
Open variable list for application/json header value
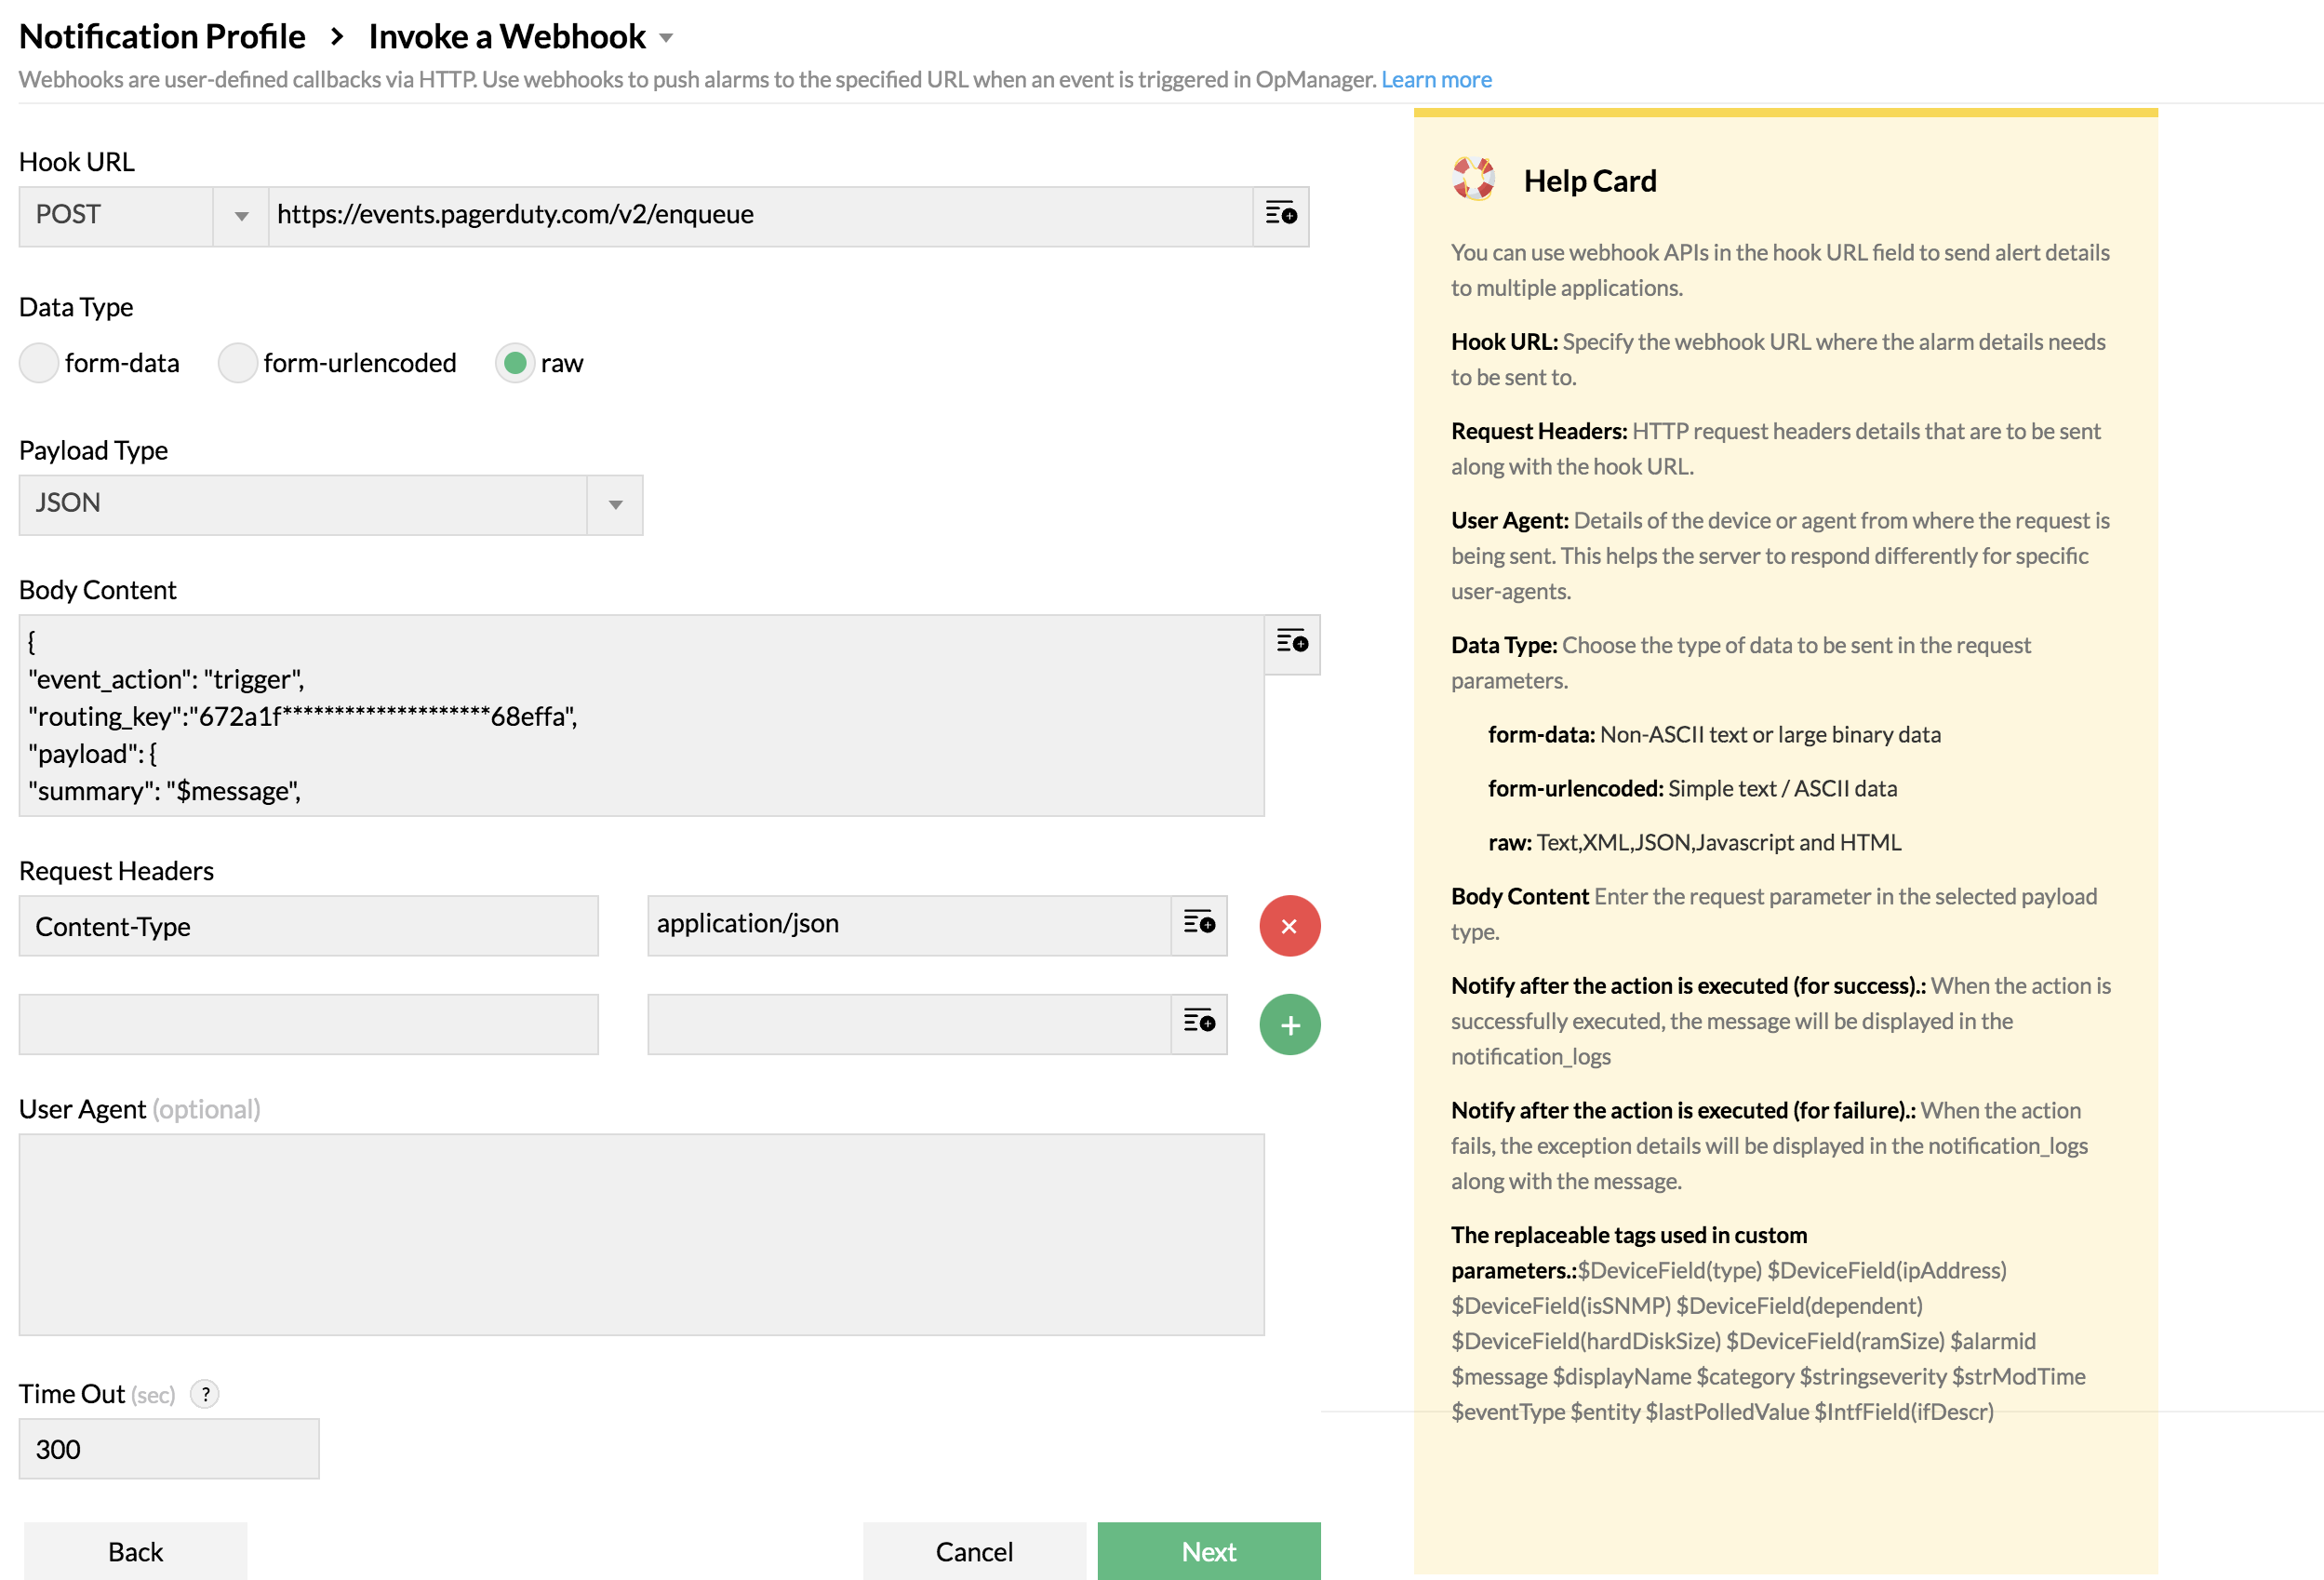click(x=1198, y=924)
